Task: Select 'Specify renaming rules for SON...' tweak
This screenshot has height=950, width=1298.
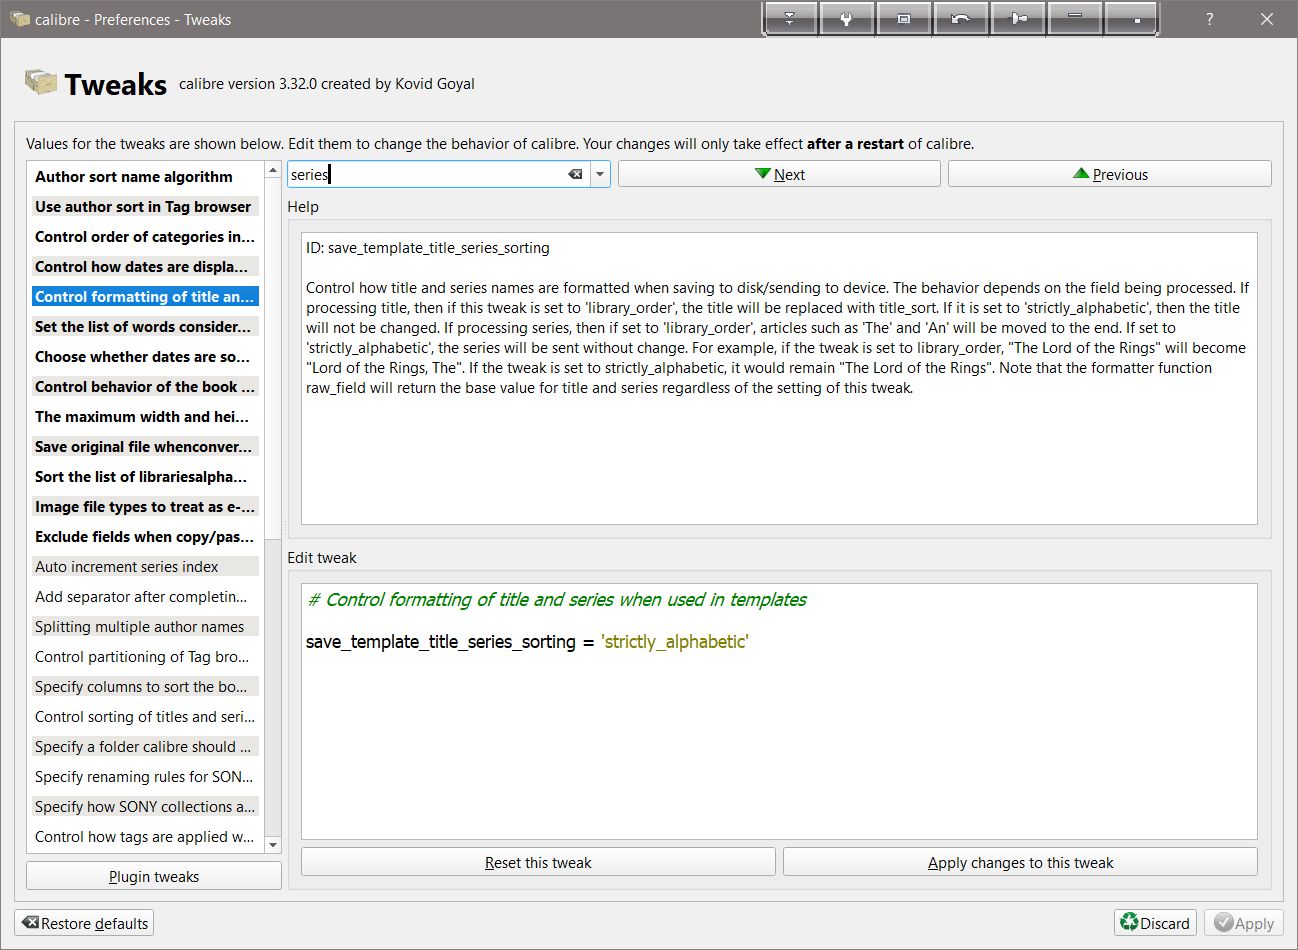Action: (x=146, y=777)
